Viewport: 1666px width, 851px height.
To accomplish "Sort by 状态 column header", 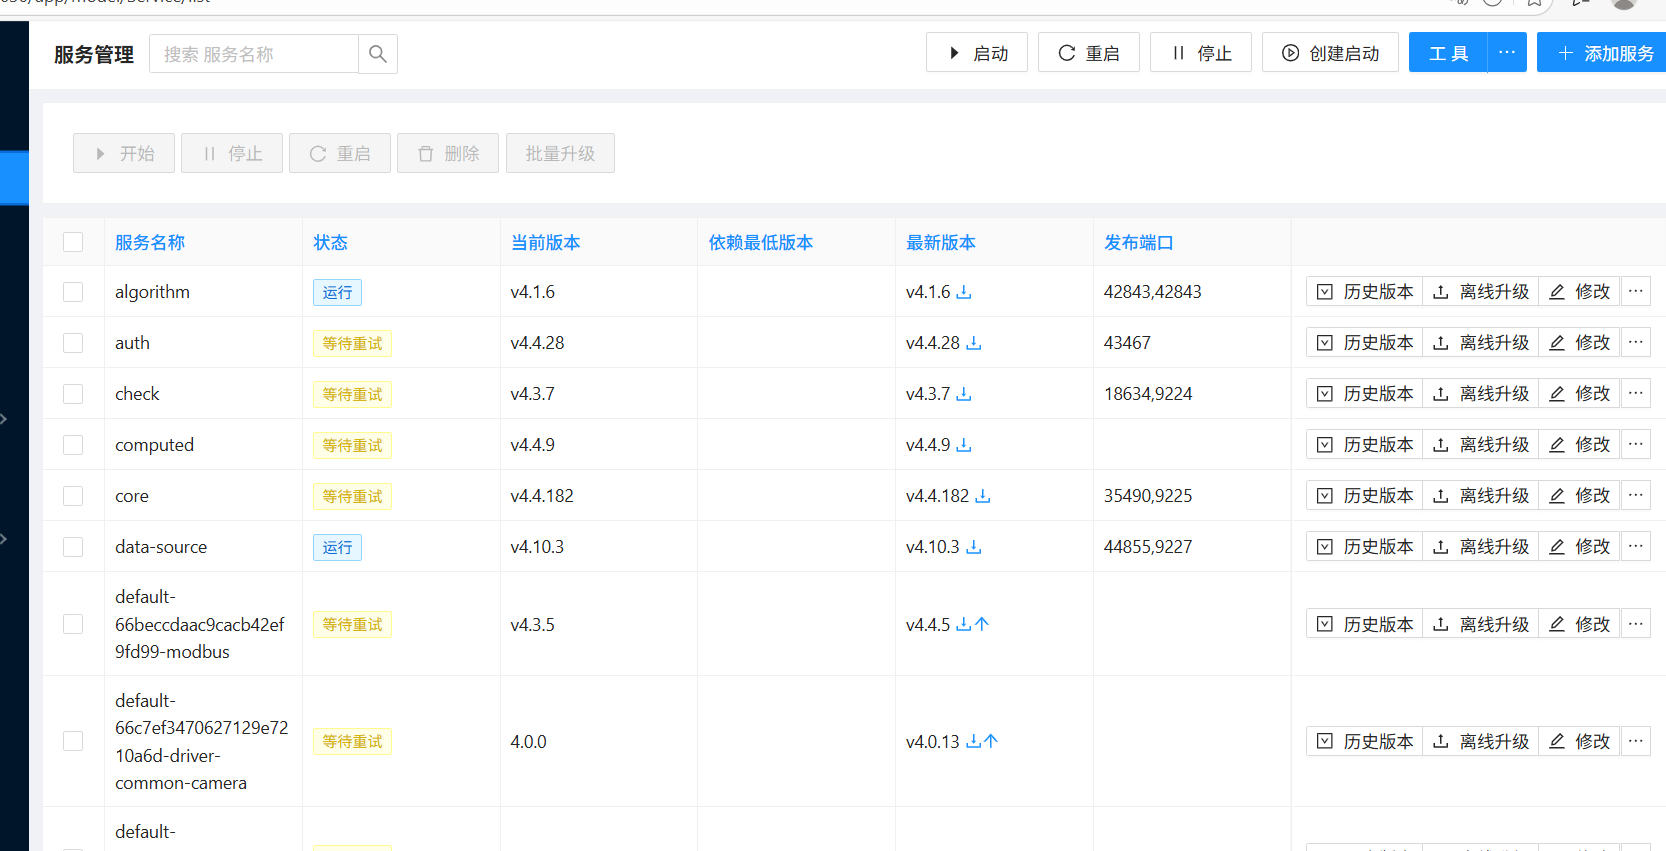I will (x=330, y=242).
